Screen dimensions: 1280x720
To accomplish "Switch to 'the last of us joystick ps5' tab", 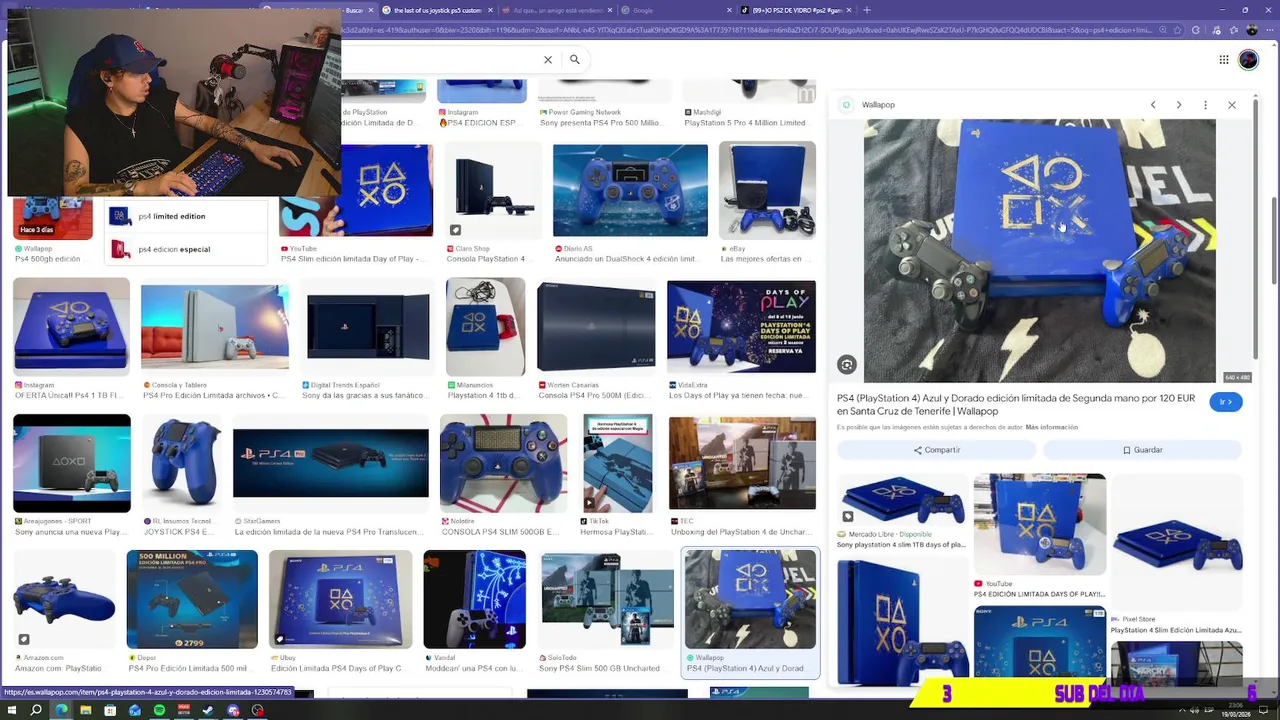I will 438,10.
